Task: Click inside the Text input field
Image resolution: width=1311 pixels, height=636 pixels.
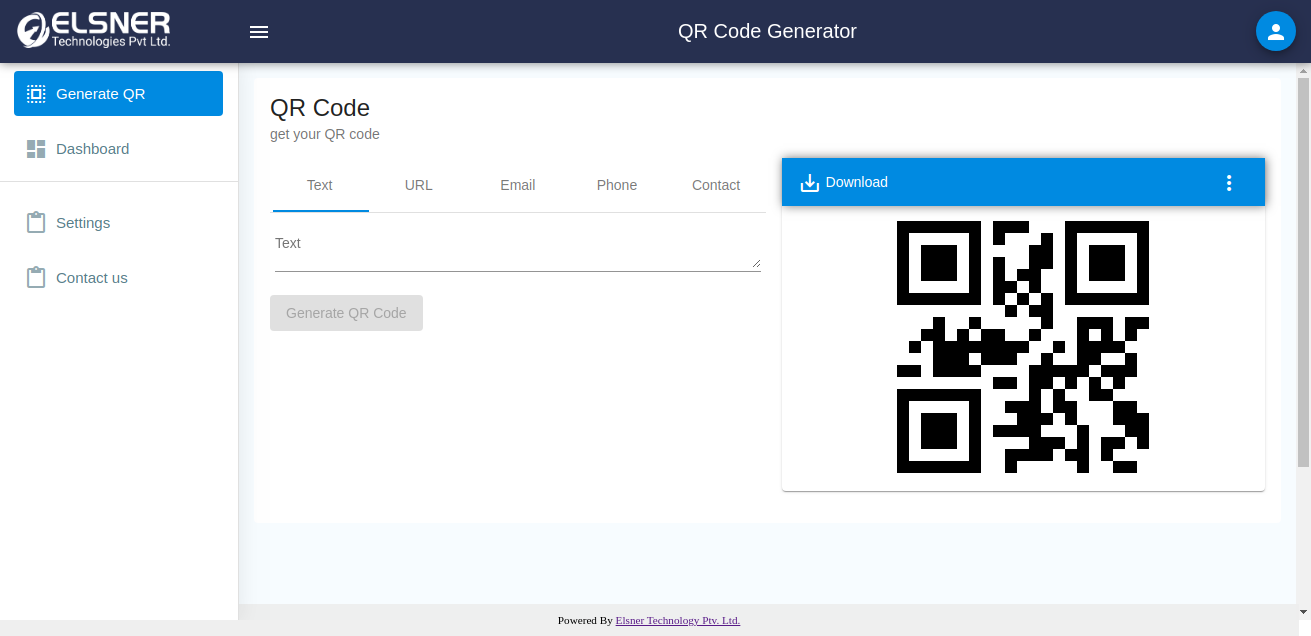Action: click(x=516, y=255)
